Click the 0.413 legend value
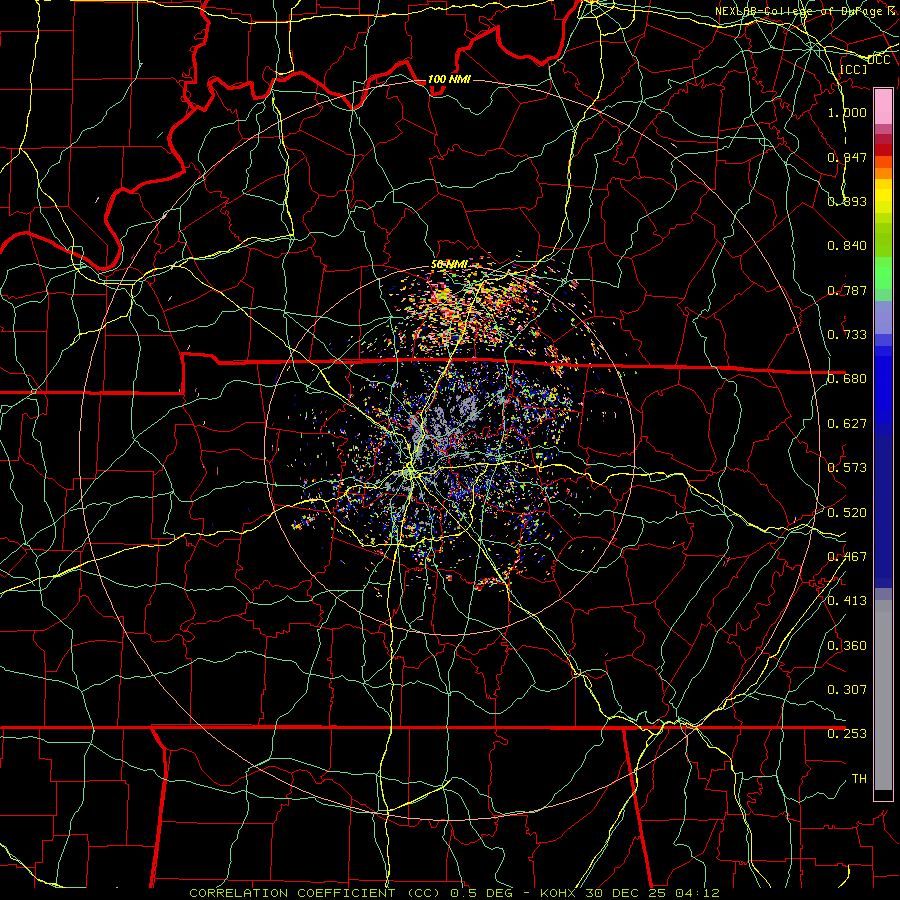The width and height of the screenshot is (900, 900). [x=847, y=601]
